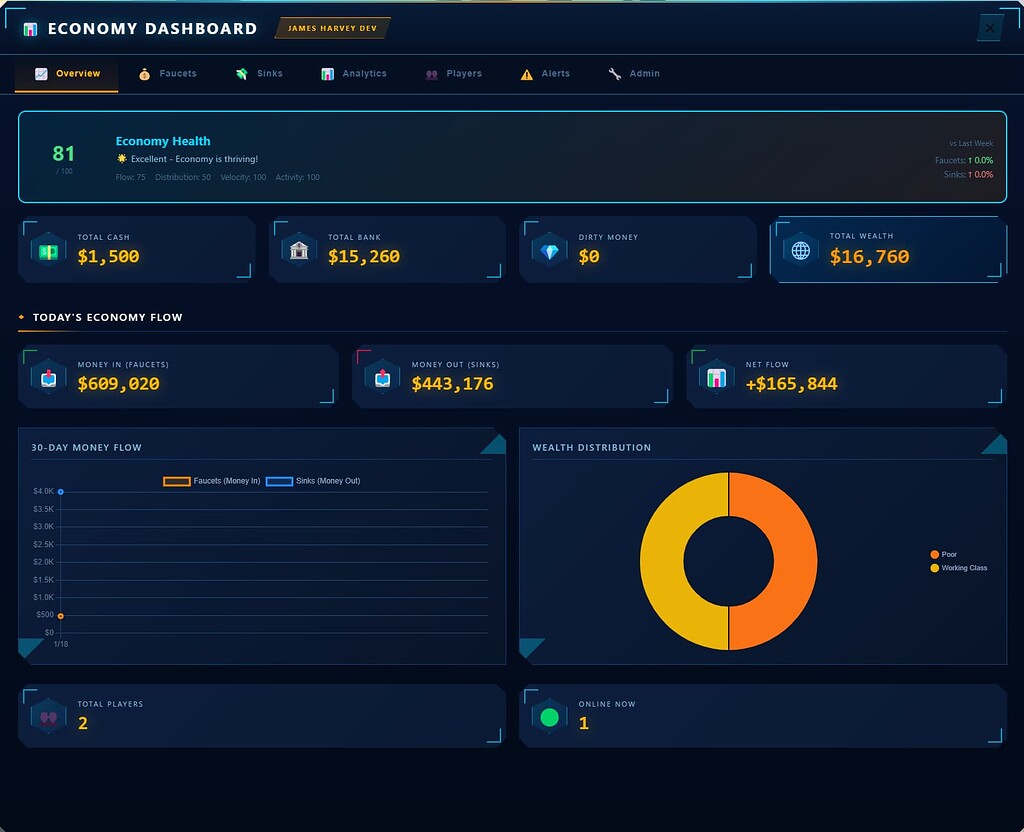This screenshot has height=832, width=1024.
Task: Click the Total Cash banknote icon
Action: 48,251
